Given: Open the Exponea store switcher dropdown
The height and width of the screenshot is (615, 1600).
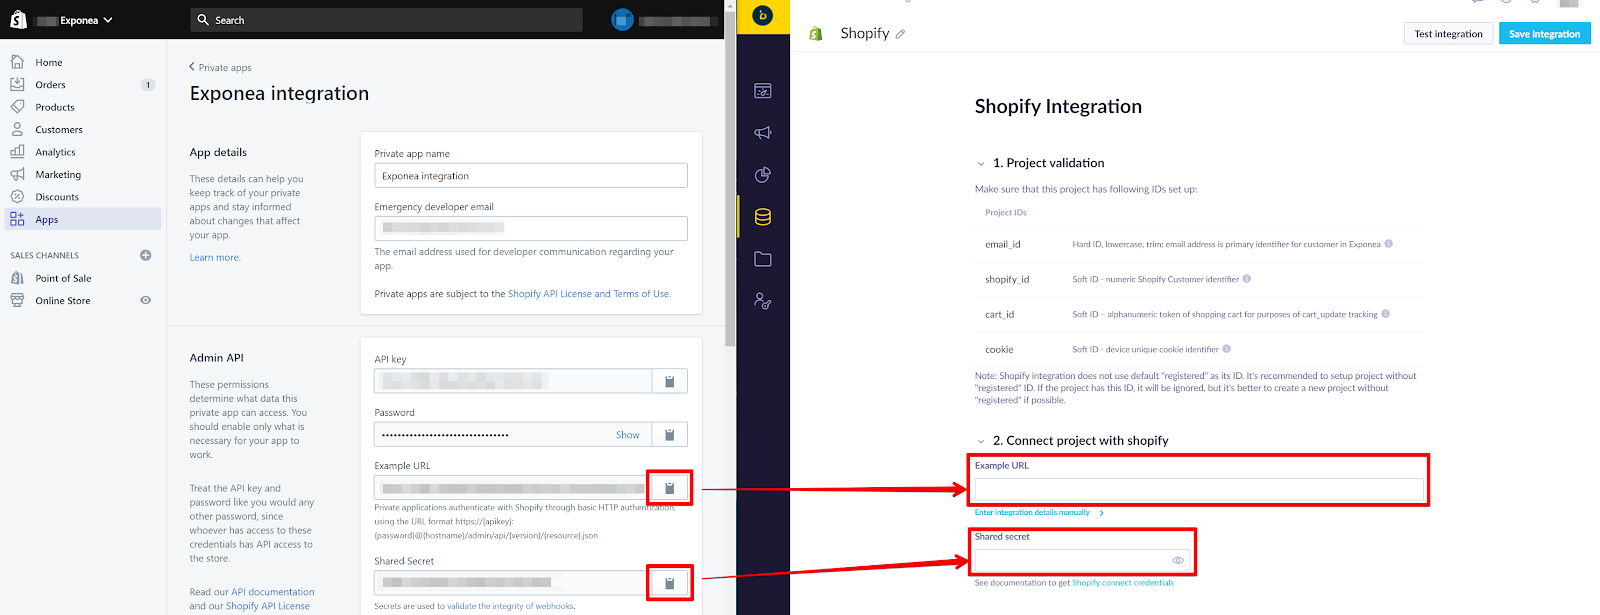Looking at the screenshot, I should [x=75, y=20].
